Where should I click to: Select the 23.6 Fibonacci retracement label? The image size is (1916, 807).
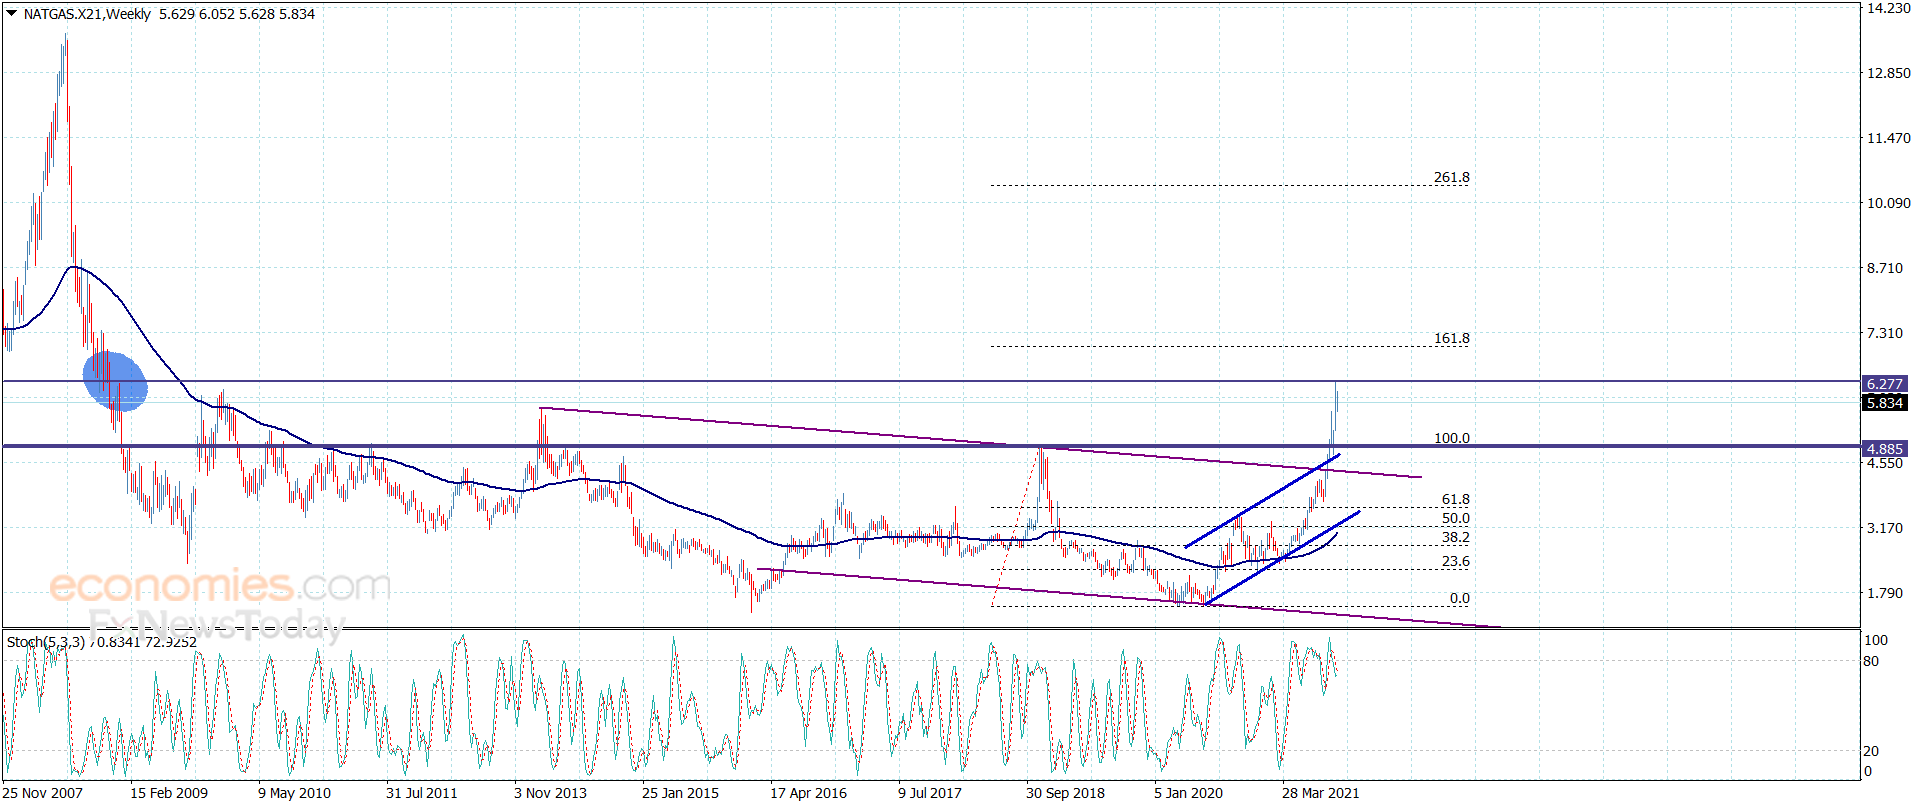tap(1456, 561)
